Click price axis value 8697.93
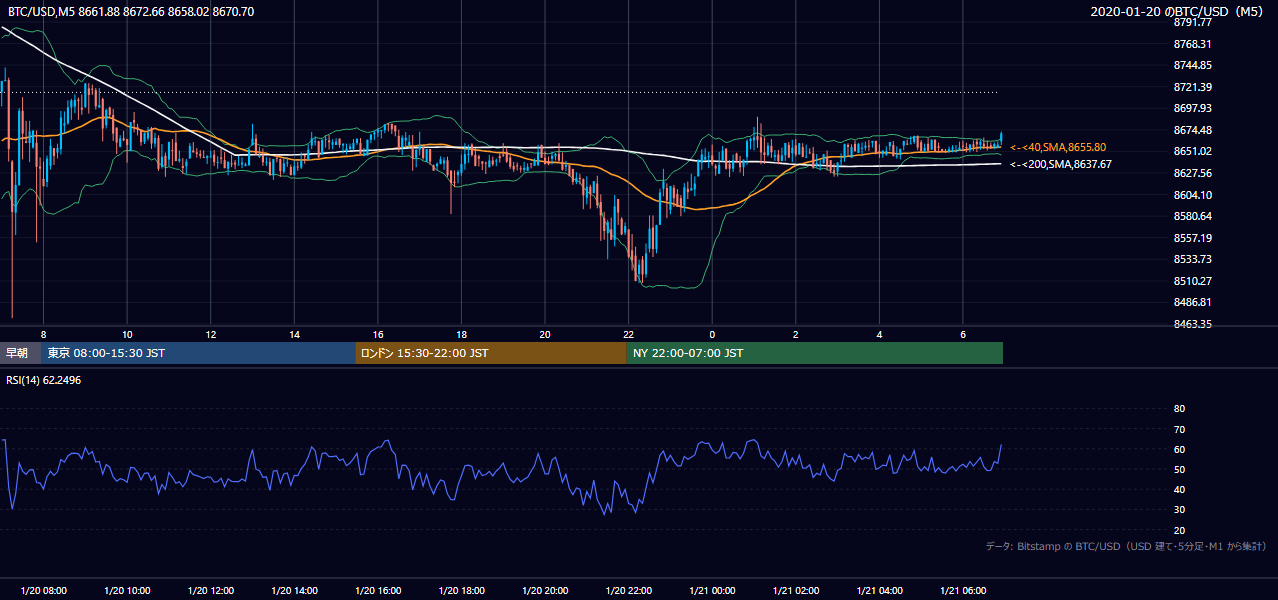 [x=1192, y=108]
